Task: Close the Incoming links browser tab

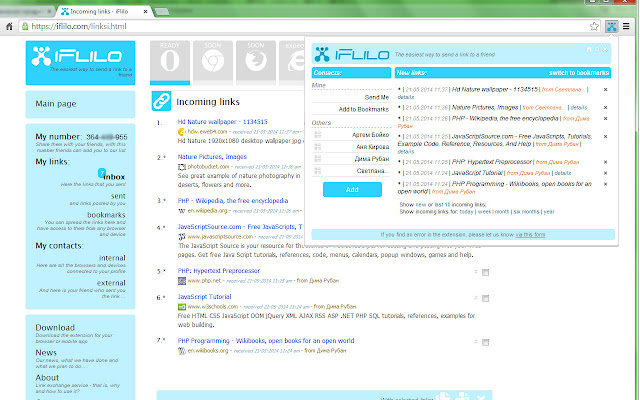Action: pyautogui.click(x=145, y=11)
